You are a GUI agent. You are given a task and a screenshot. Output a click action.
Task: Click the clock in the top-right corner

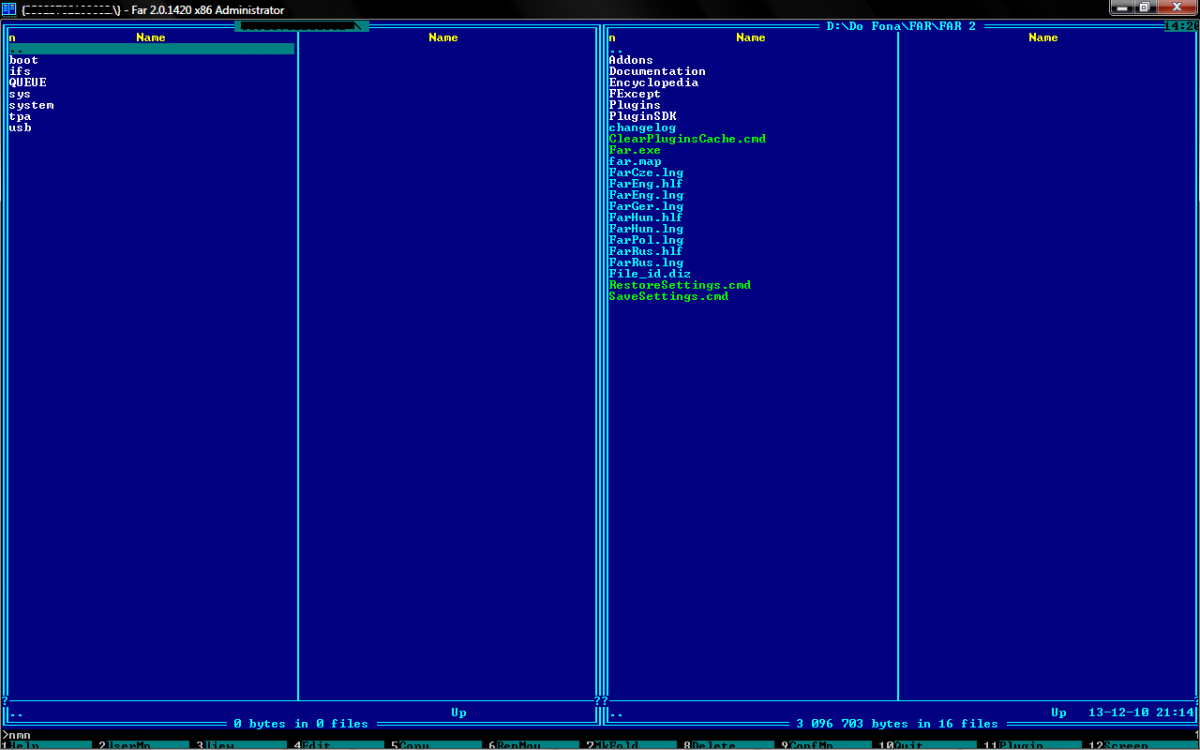click(x=1181, y=26)
